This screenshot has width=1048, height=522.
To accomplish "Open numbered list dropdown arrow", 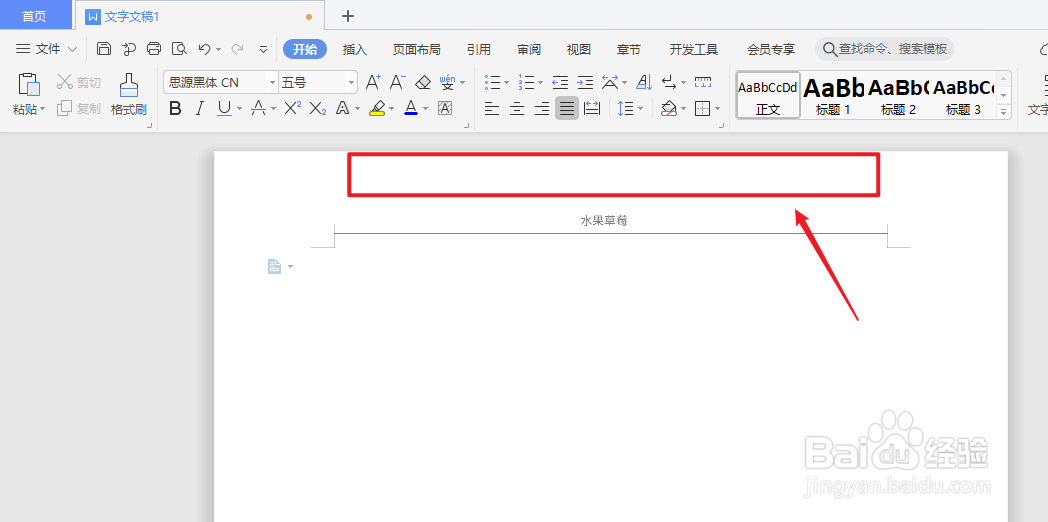I will tap(540, 83).
